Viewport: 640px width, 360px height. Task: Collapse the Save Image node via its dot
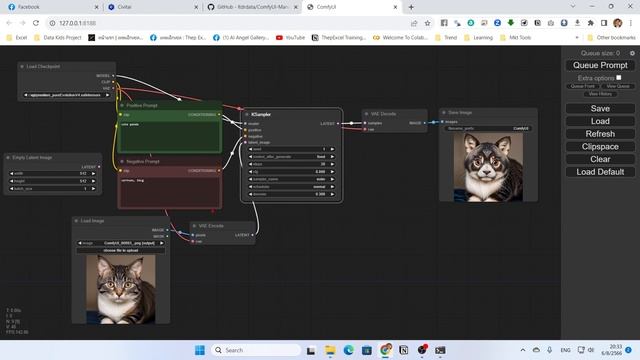point(444,113)
